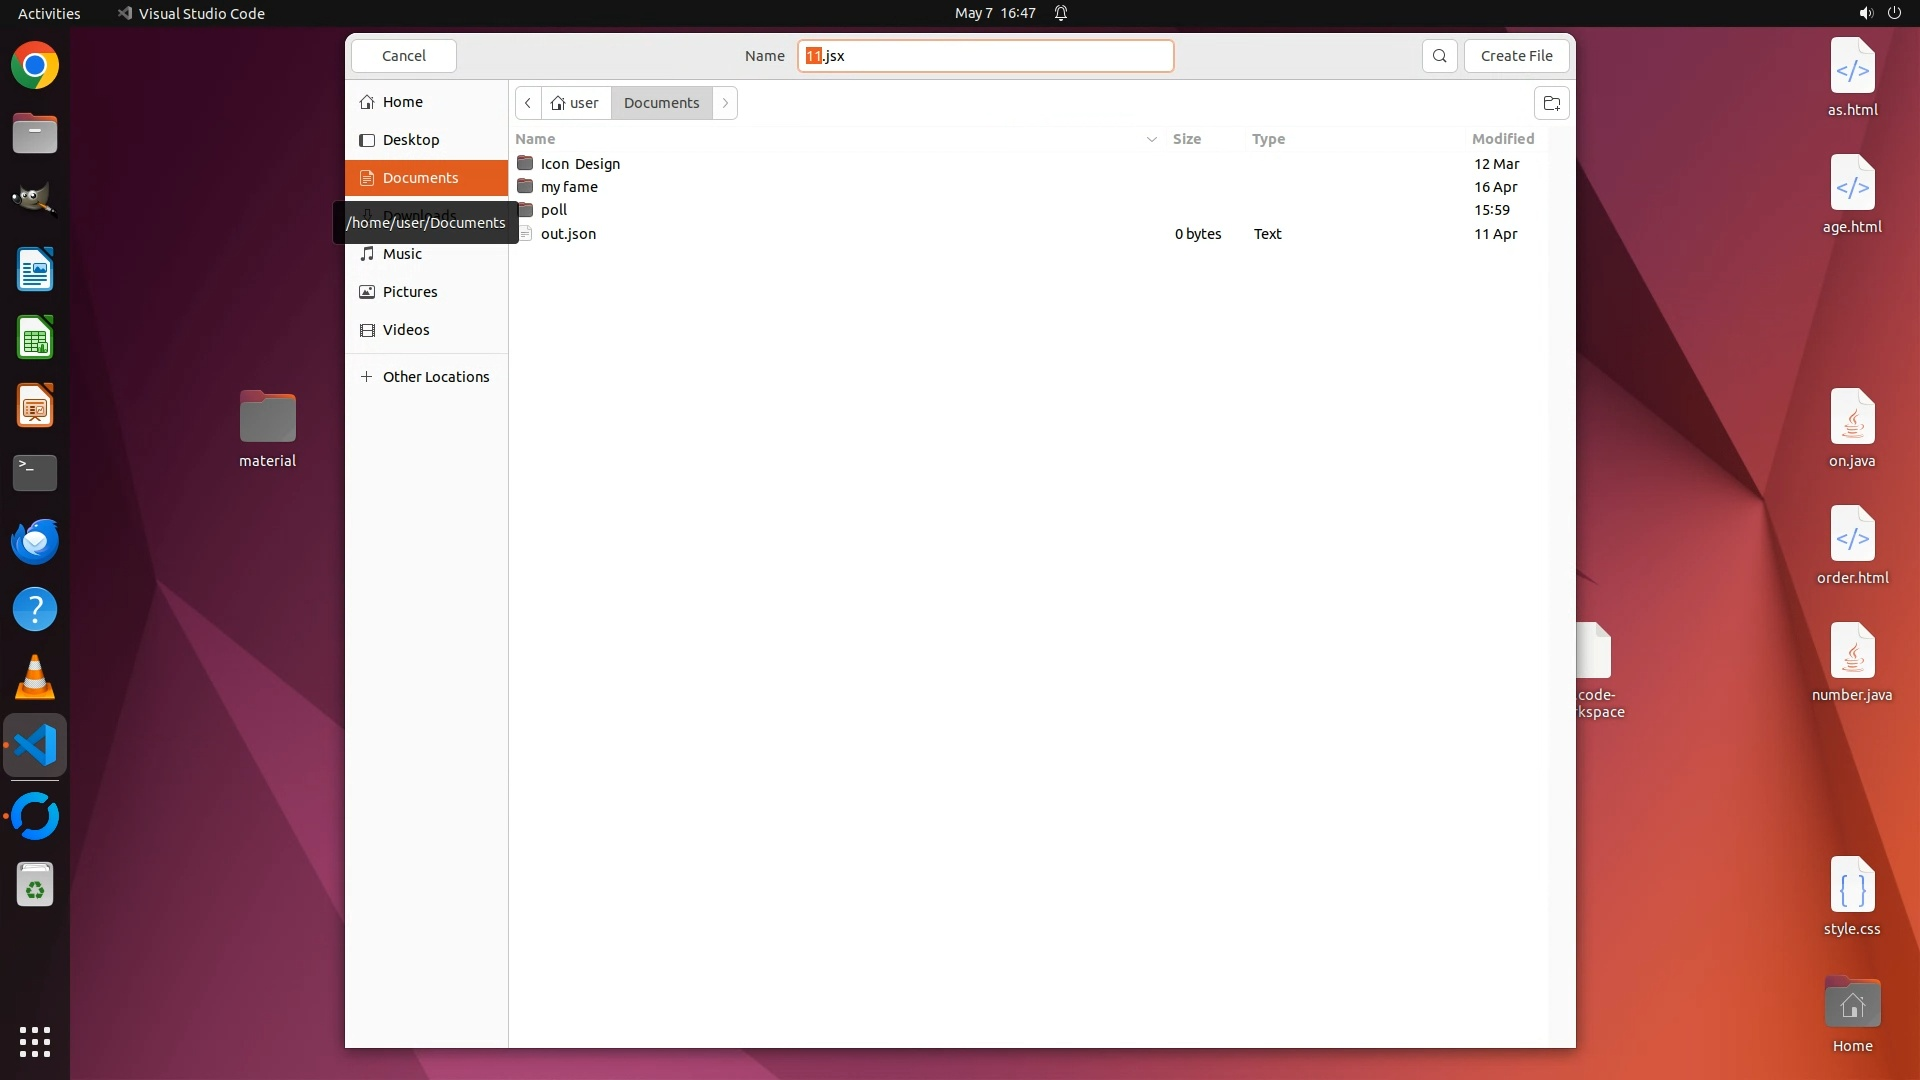
Task: Select Pictures in the sidebar
Action: tap(410, 292)
